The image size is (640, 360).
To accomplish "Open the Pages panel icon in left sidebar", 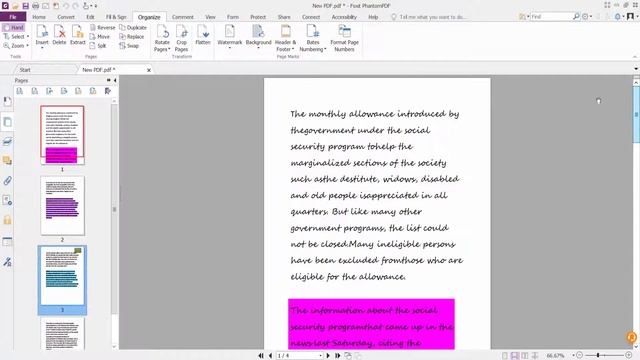I will pyautogui.click(x=7, y=122).
